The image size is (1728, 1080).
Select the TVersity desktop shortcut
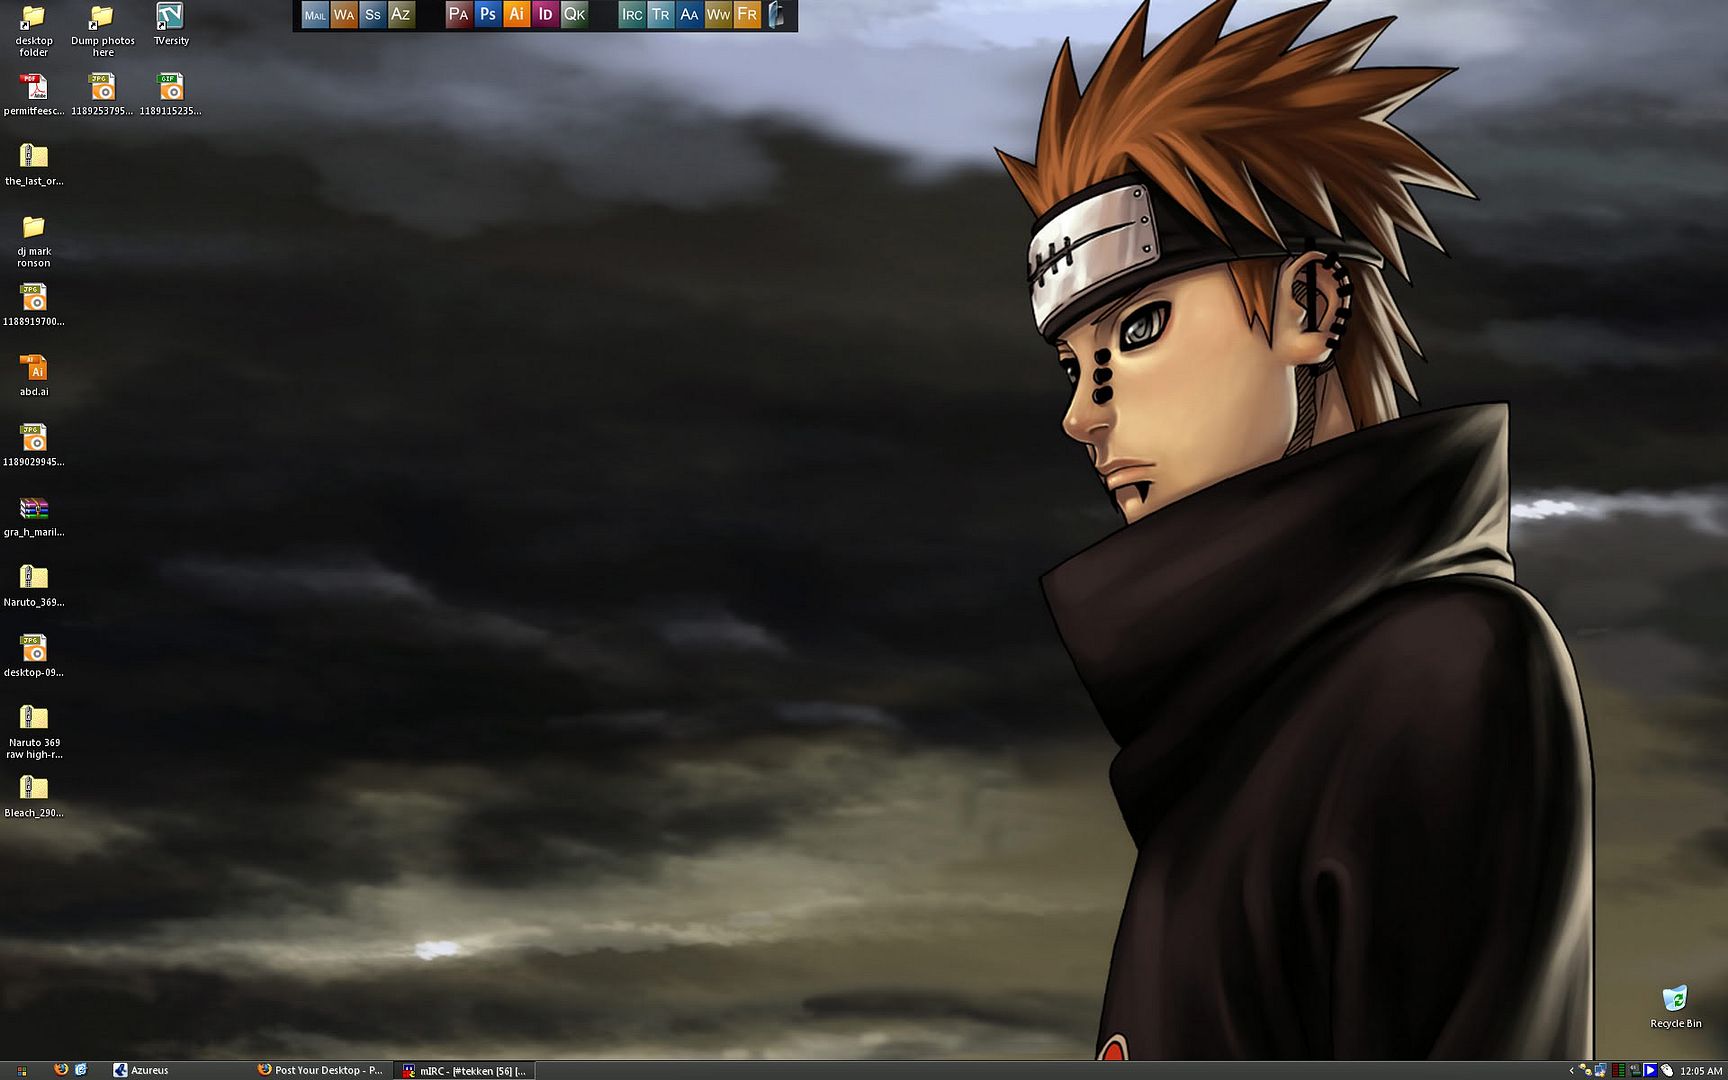tap(171, 25)
